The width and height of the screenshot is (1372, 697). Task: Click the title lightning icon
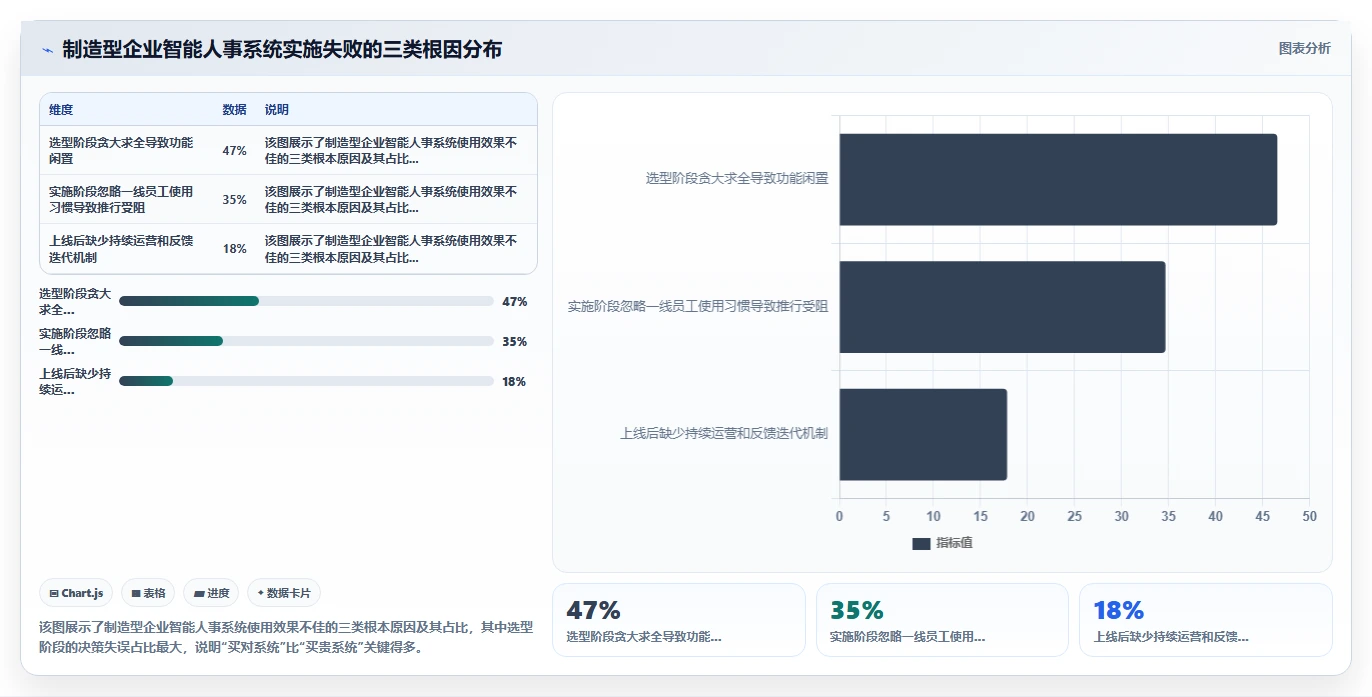47,50
